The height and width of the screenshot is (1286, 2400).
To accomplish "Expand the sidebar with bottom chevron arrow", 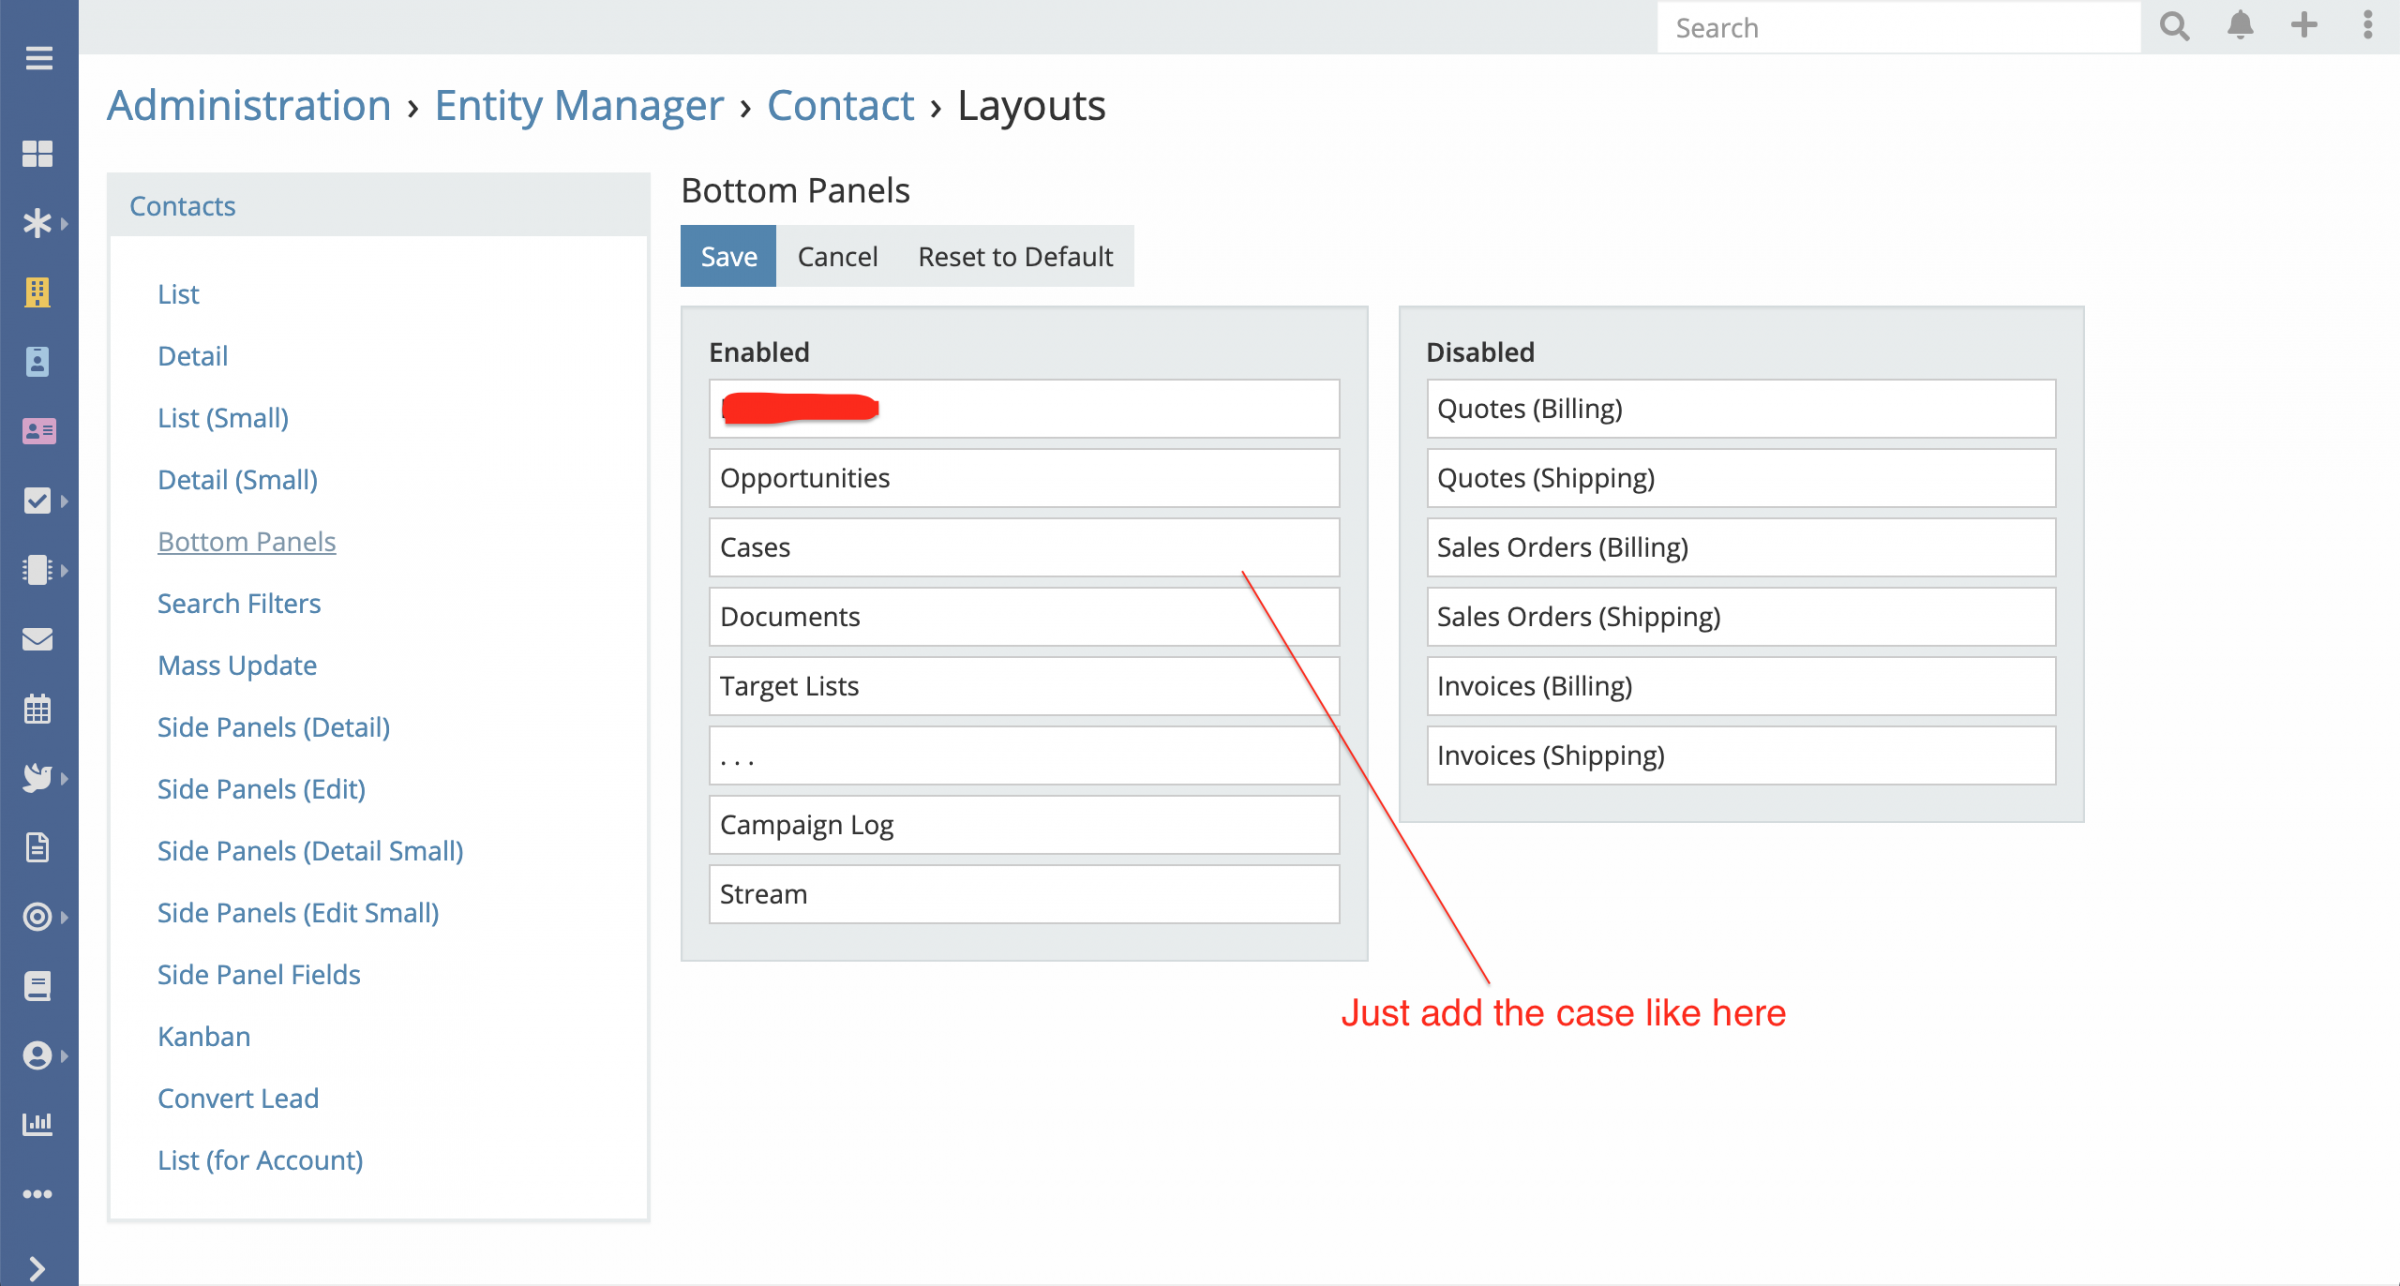I will [37, 1268].
